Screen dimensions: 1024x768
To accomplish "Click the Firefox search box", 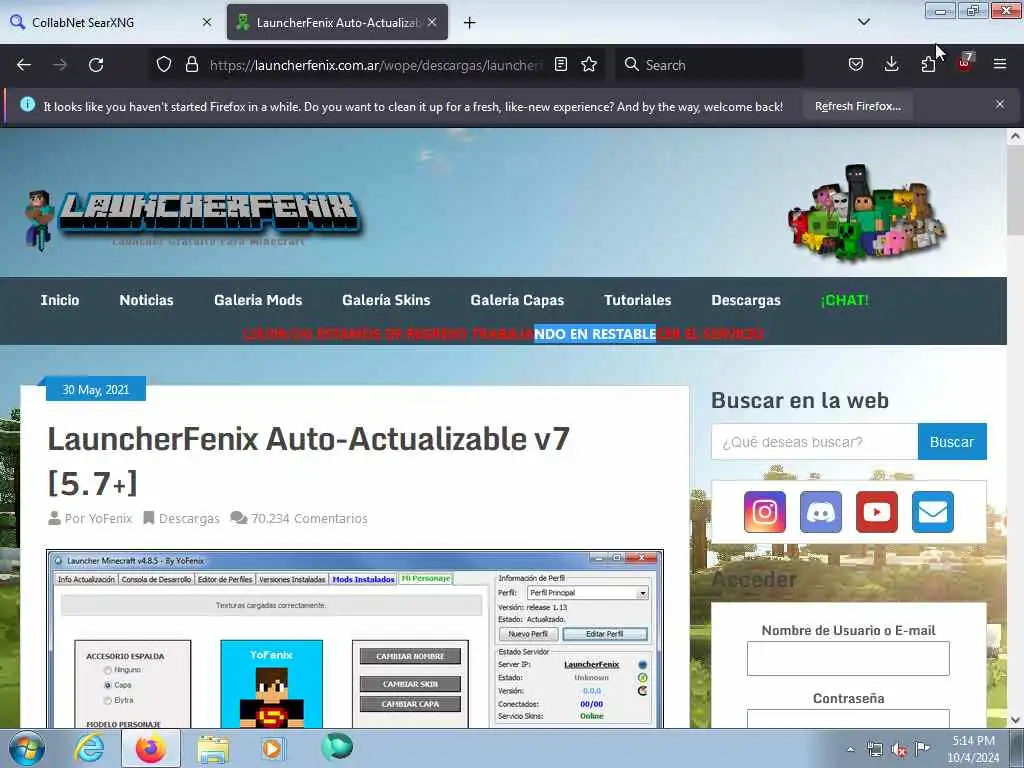I will [x=711, y=65].
